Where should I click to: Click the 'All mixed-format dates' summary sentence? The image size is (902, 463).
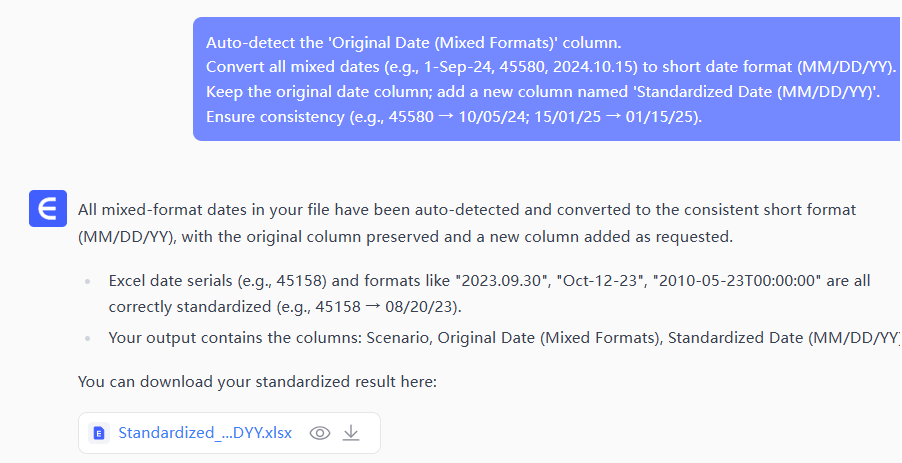pyautogui.click(x=466, y=211)
